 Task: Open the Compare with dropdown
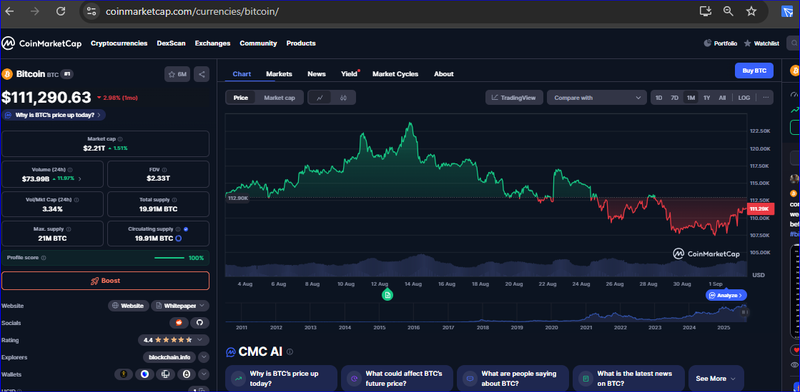pyautogui.click(x=596, y=97)
